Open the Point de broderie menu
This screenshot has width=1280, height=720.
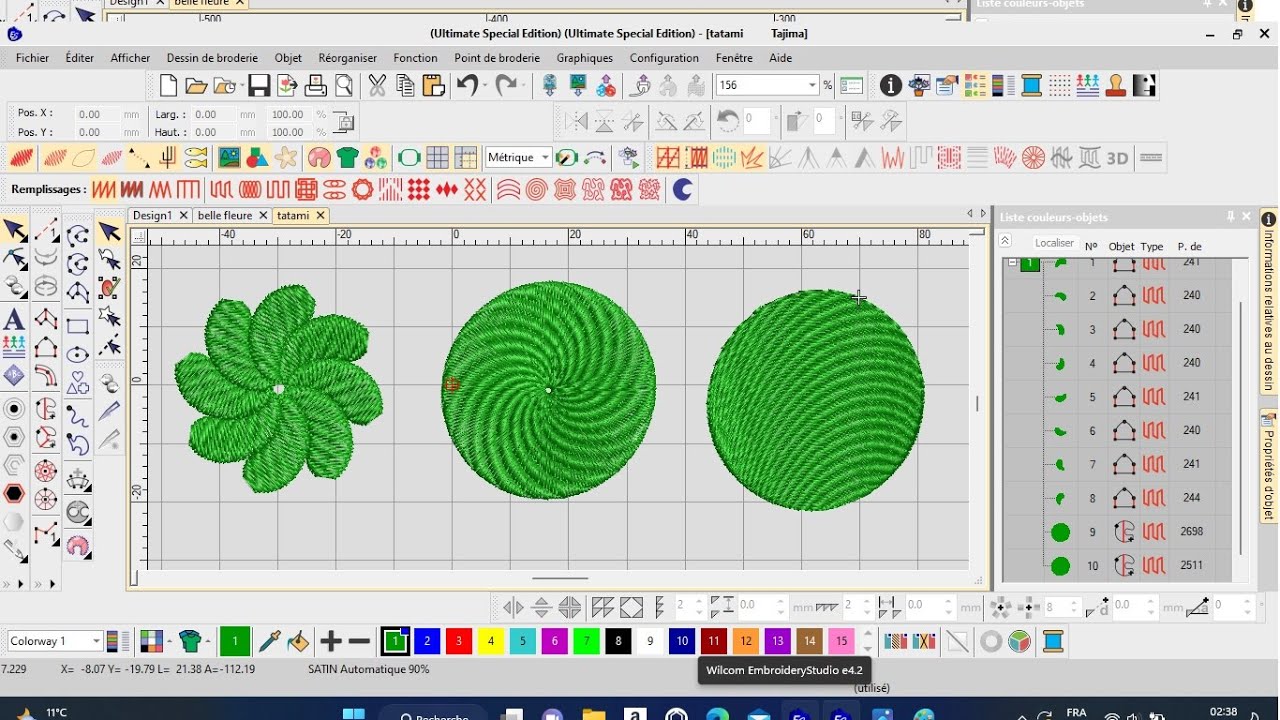pyautogui.click(x=497, y=58)
